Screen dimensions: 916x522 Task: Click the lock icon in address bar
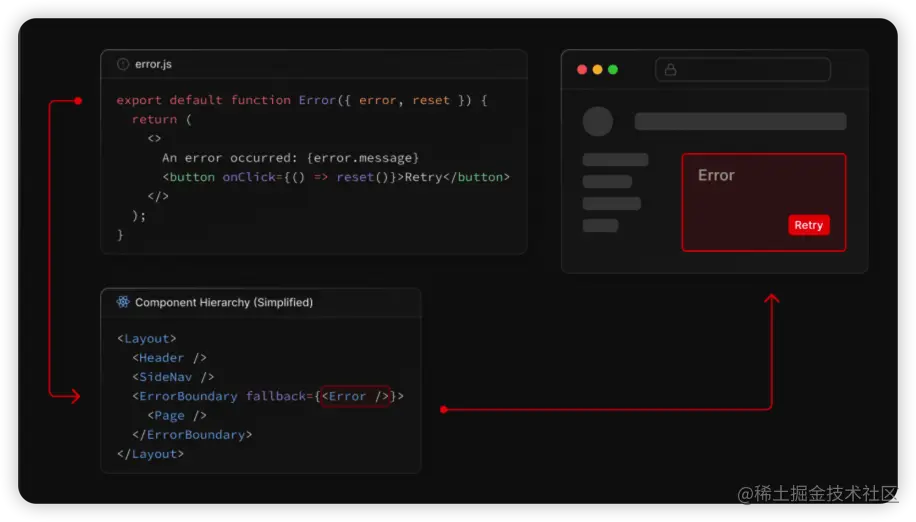point(671,69)
